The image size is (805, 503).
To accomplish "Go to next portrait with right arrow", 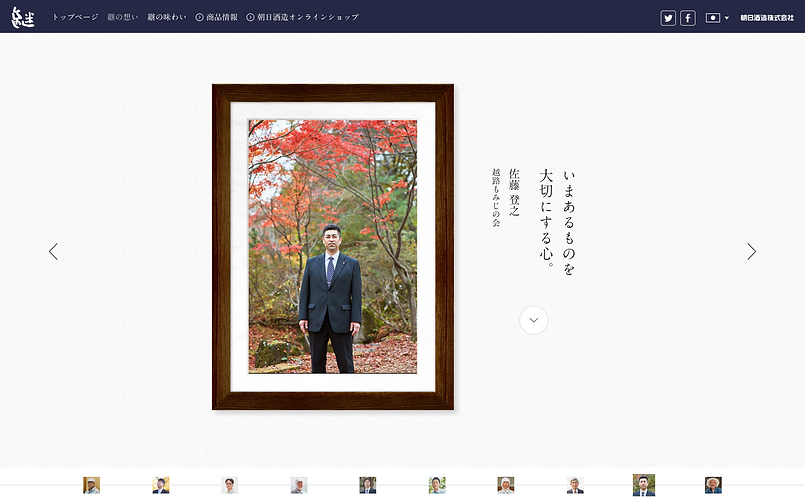I will click(x=752, y=252).
